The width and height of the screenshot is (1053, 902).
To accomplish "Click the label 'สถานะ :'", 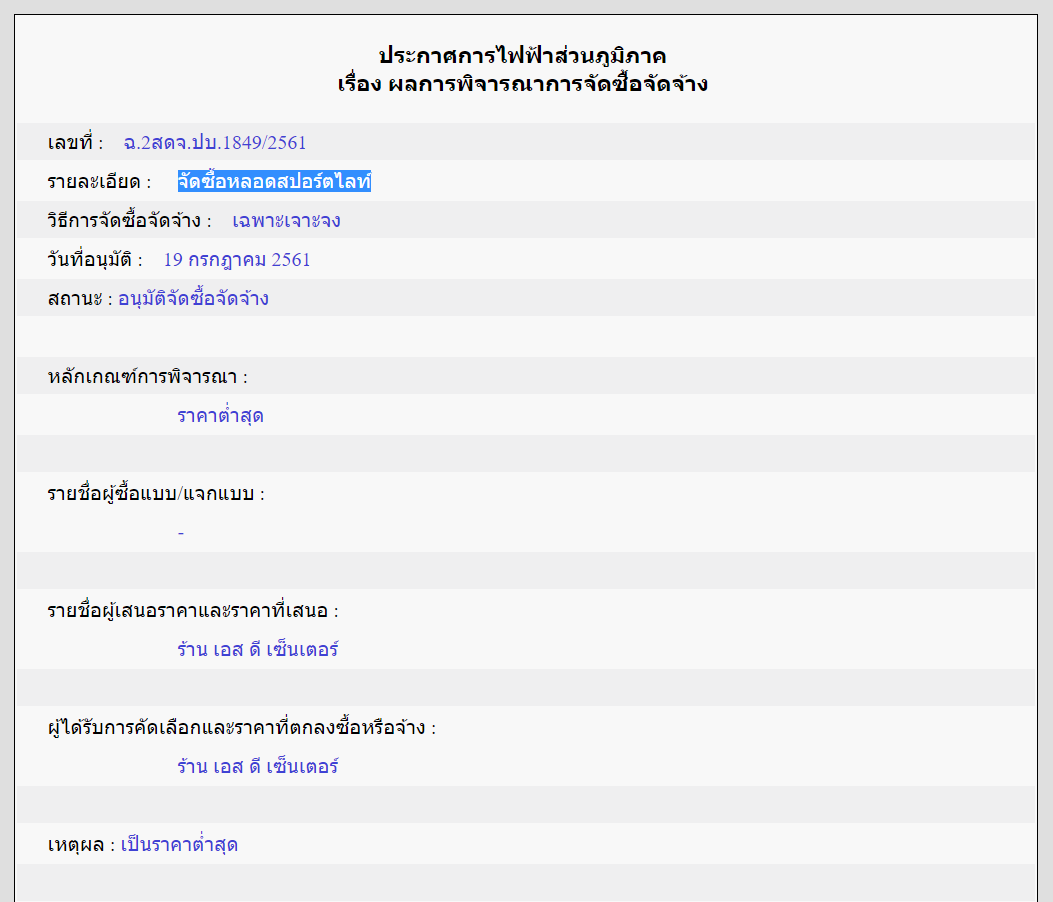I will [80, 298].
